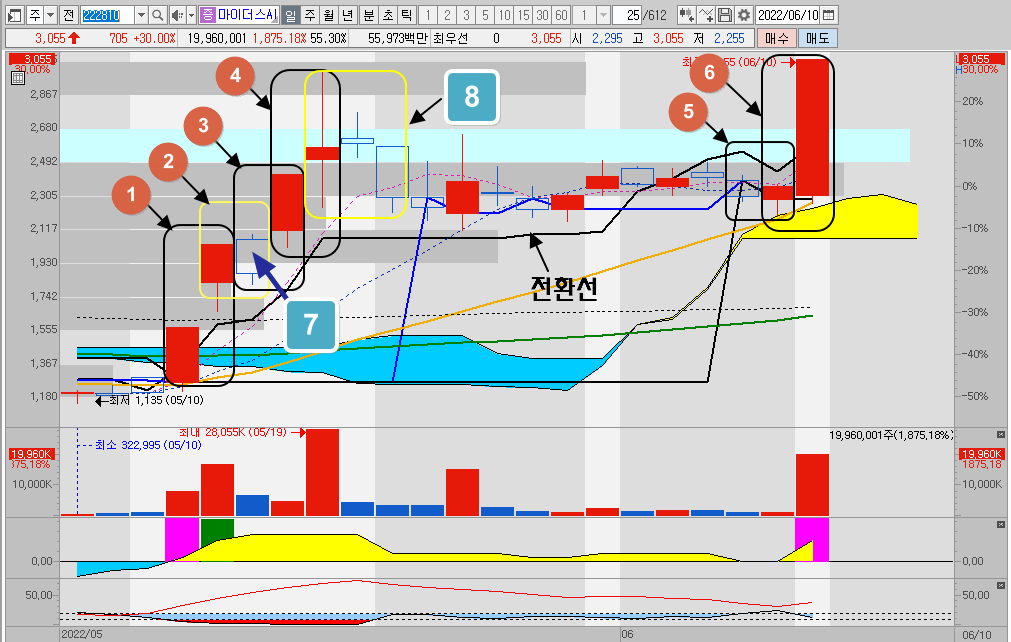Image resolution: width=1011 pixels, height=642 pixels.
Task: Choose the 3 interval button
Action: tap(466, 15)
